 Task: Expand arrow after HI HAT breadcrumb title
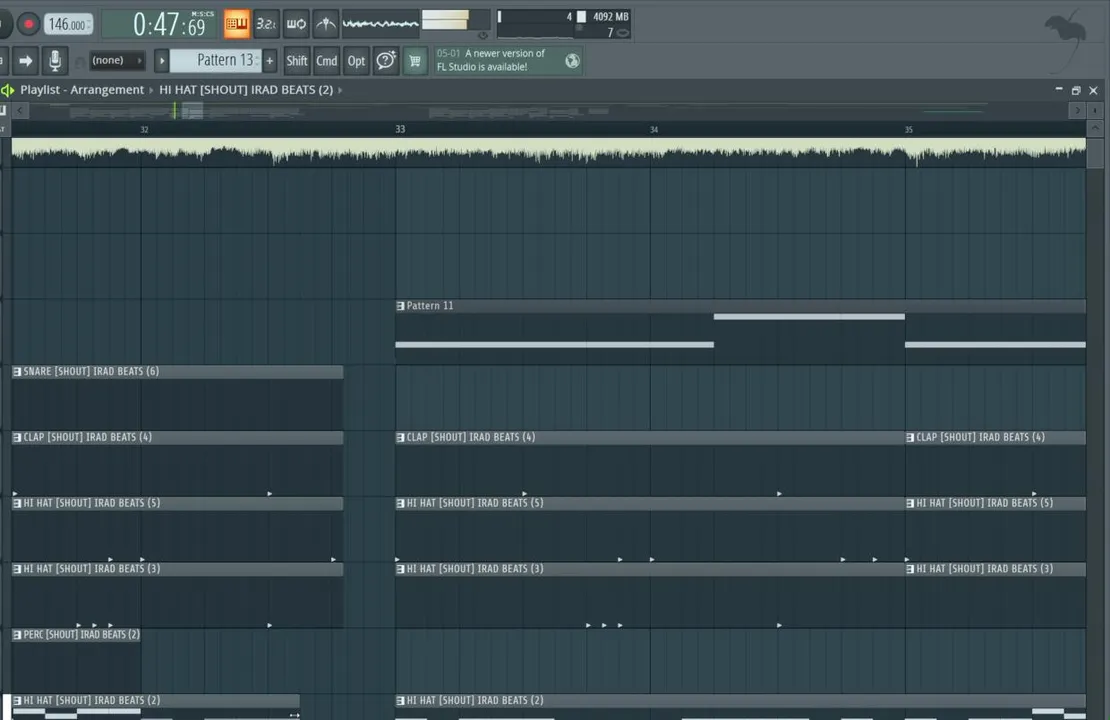point(341,90)
